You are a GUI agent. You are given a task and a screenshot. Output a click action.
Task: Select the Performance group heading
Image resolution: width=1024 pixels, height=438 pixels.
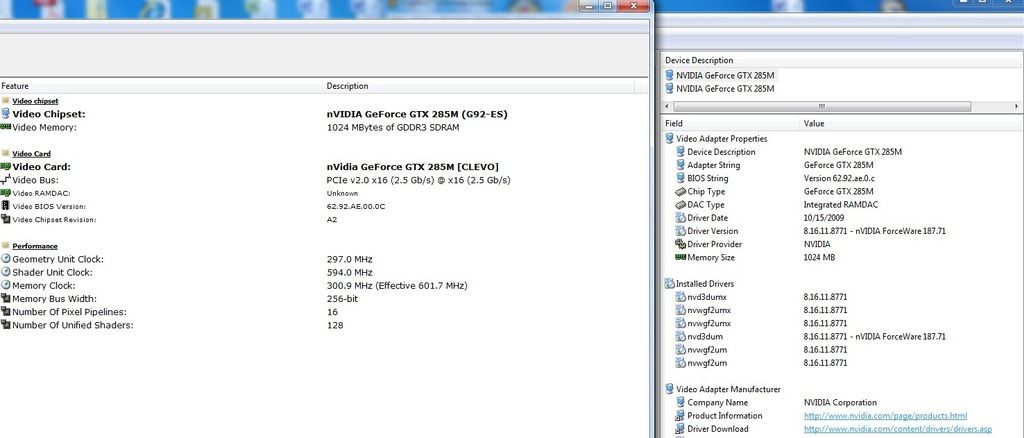(x=35, y=246)
